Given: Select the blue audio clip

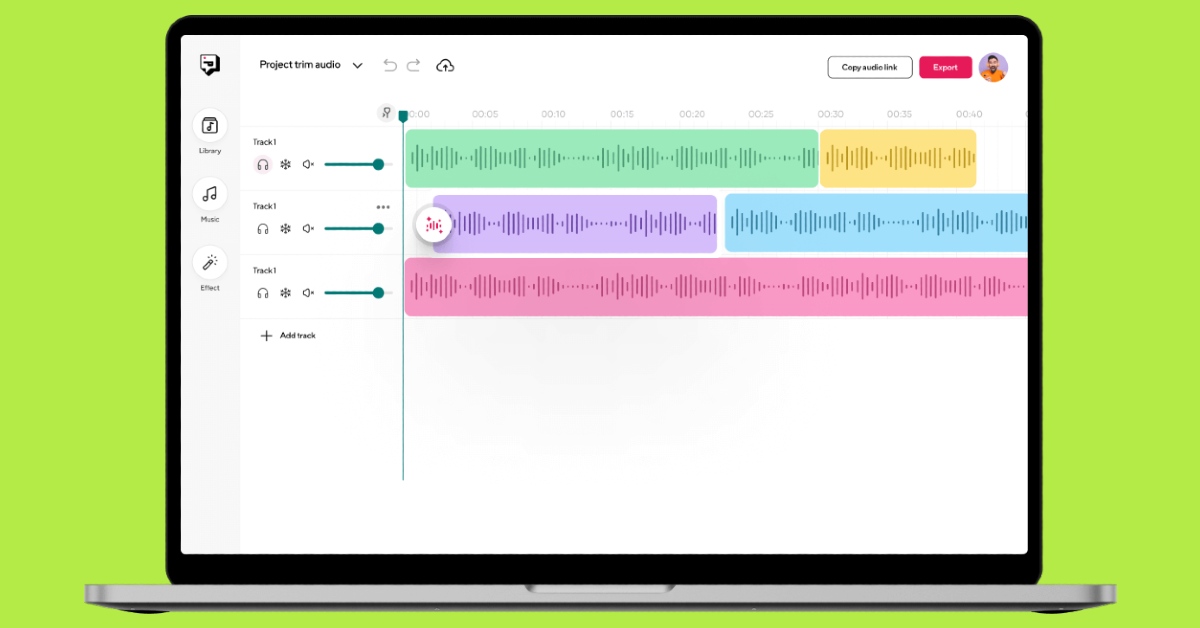Looking at the screenshot, I should [x=876, y=224].
